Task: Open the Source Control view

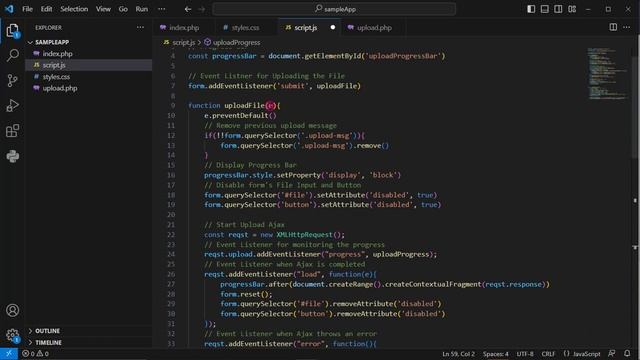Action: [12, 80]
